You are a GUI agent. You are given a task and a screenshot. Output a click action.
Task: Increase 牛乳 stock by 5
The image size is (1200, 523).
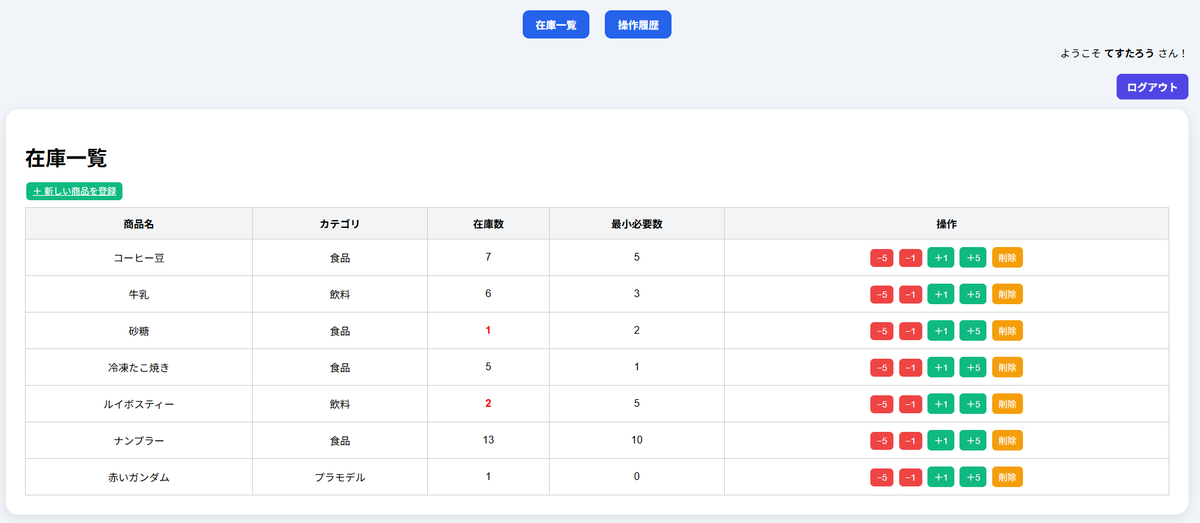973,294
